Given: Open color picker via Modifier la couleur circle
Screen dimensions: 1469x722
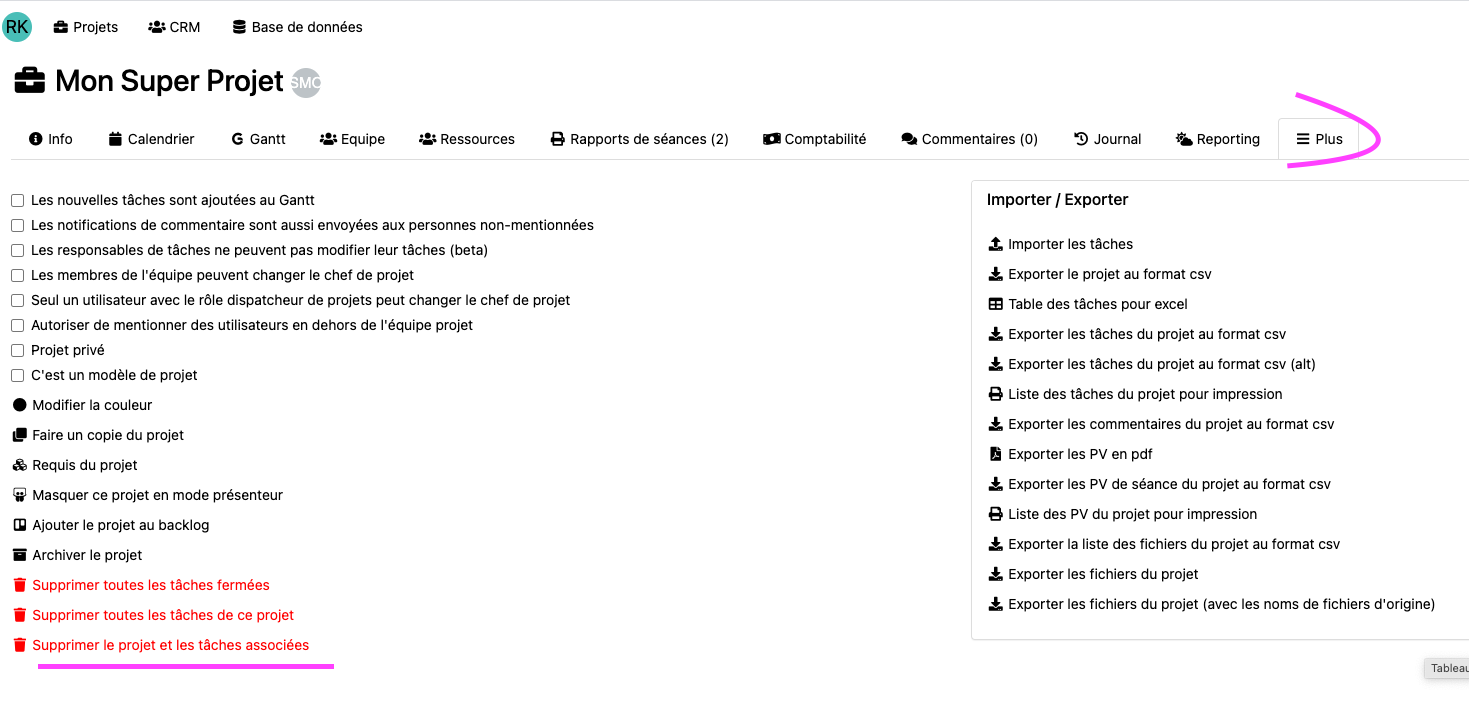Looking at the screenshot, I should (x=19, y=405).
